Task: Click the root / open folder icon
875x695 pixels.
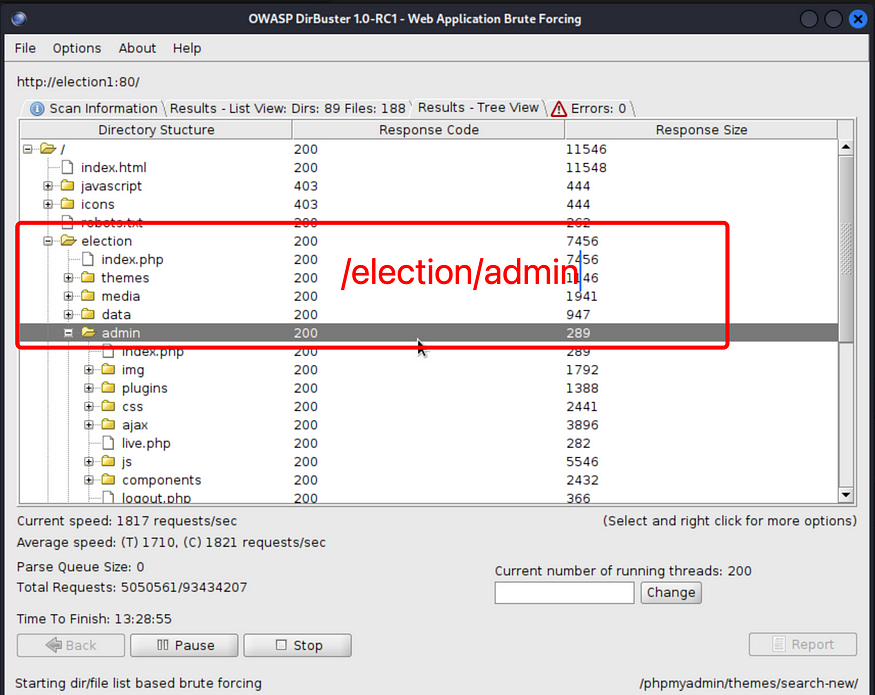Action: coord(48,148)
